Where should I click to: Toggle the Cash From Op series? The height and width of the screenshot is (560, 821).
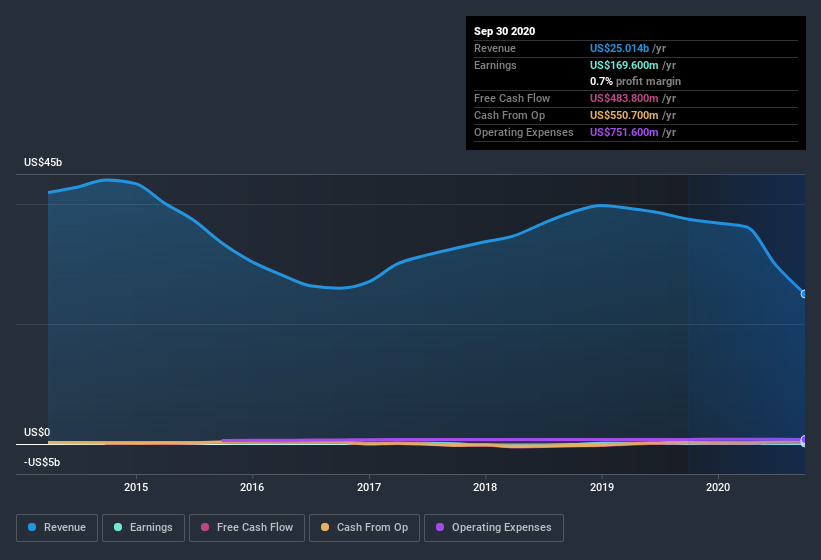[364, 528]
